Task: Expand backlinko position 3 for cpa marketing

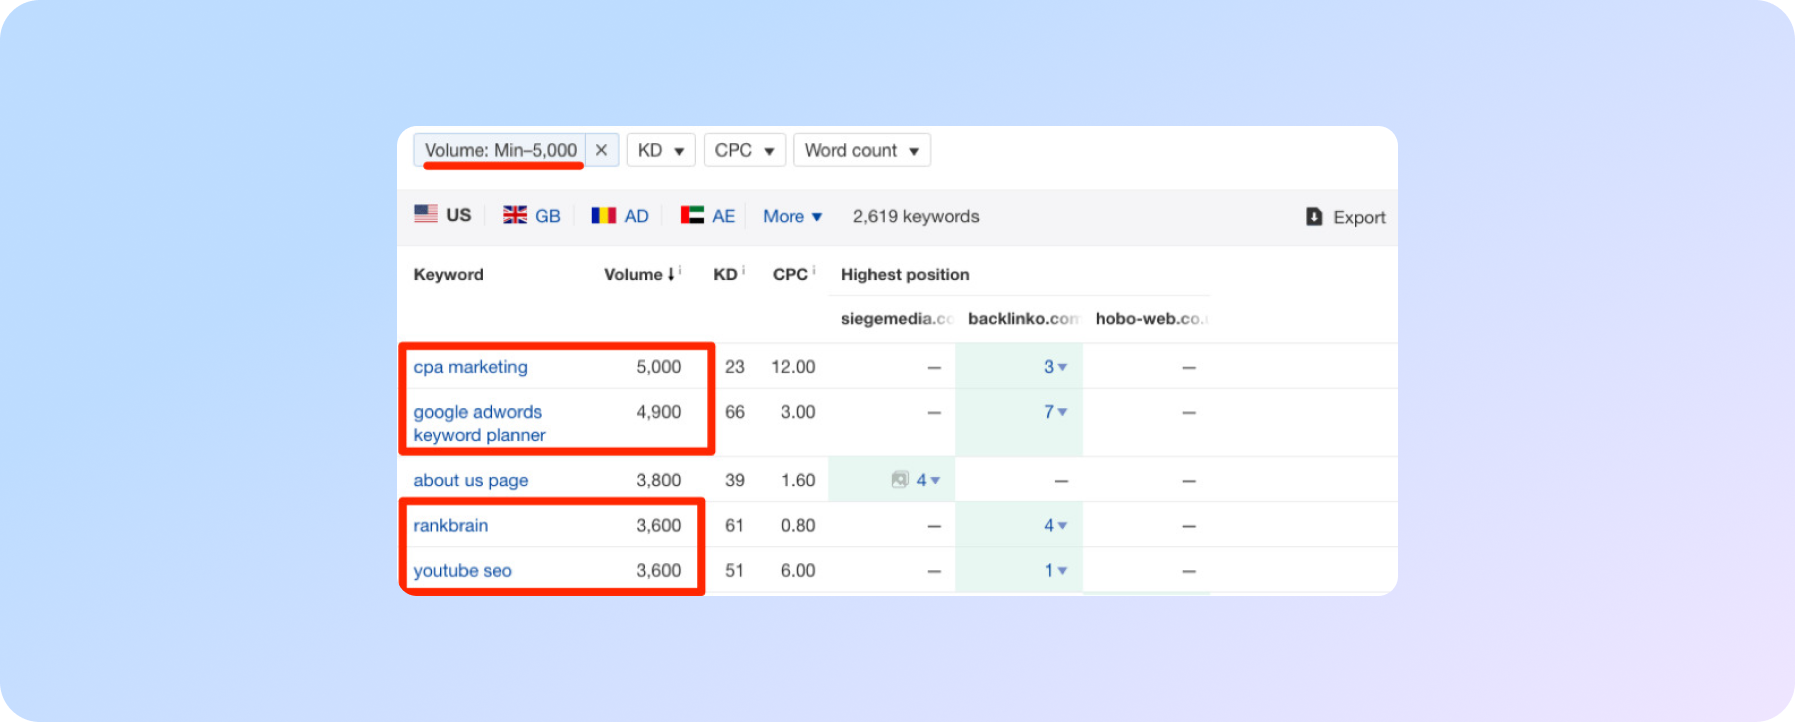Action: (1055, 367)
